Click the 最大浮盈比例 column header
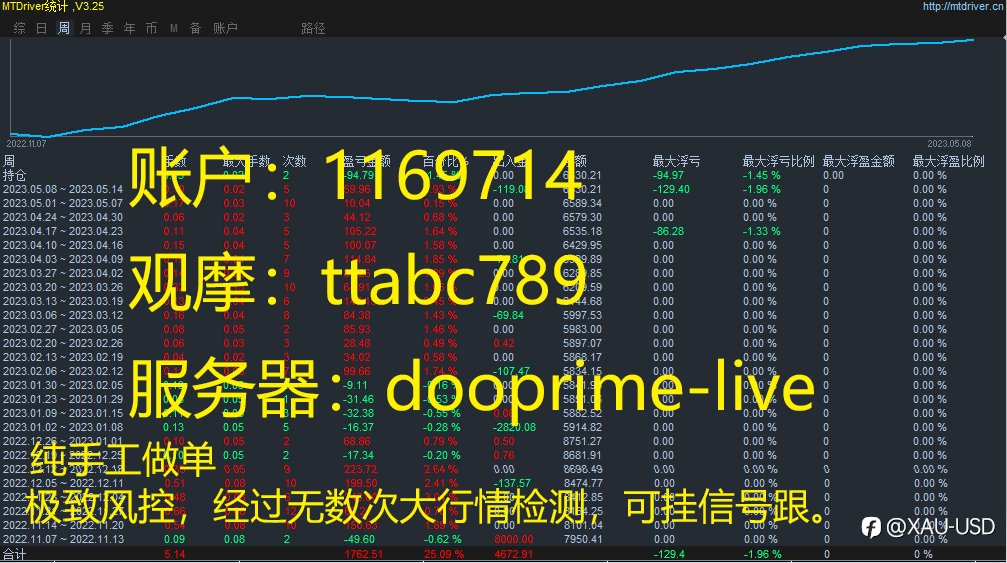Screen dimensions: 1007x563 click(949, 161)
